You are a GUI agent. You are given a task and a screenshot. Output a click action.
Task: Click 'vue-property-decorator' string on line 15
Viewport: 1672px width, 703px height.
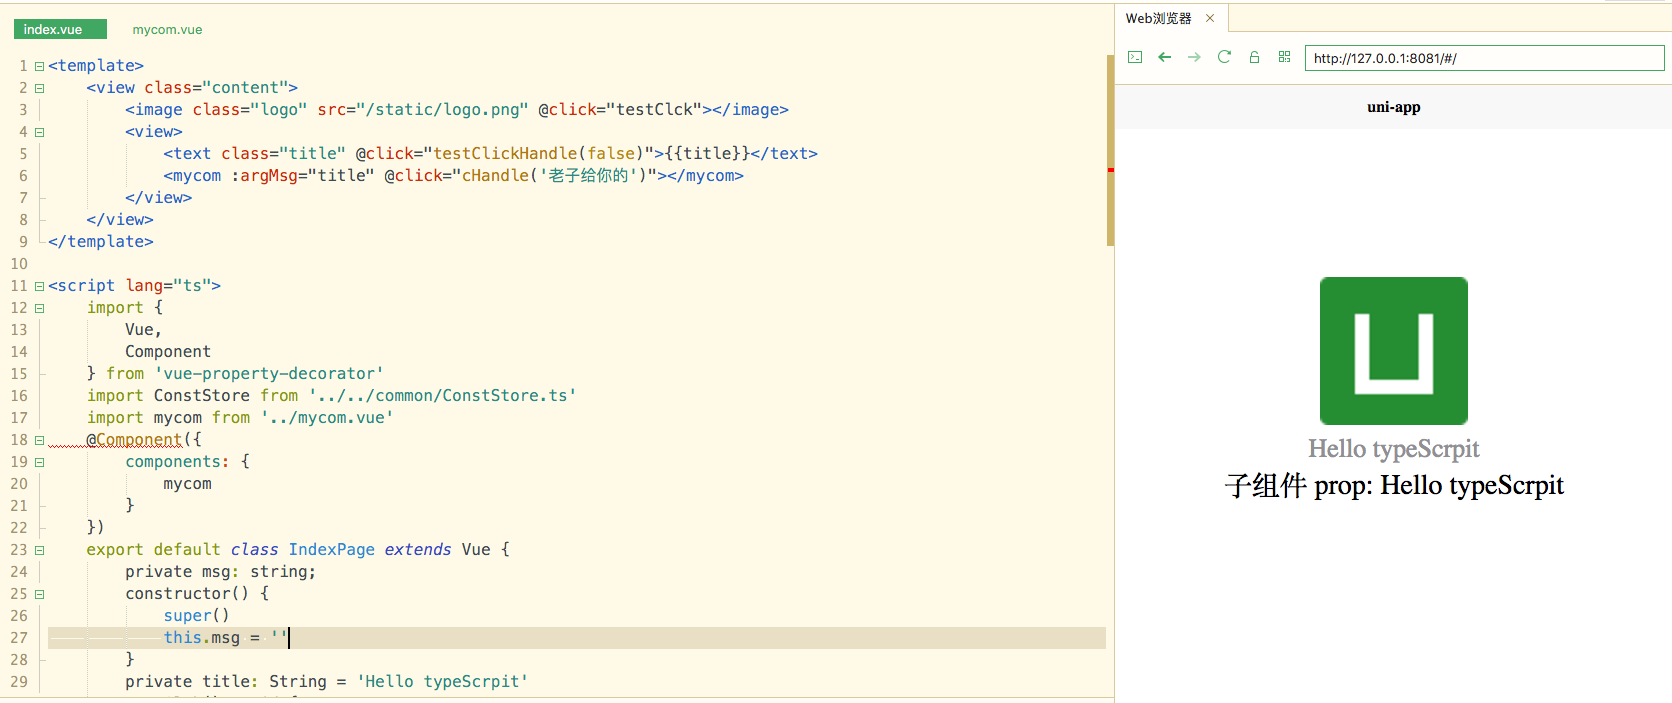click(x=269, y=373)
